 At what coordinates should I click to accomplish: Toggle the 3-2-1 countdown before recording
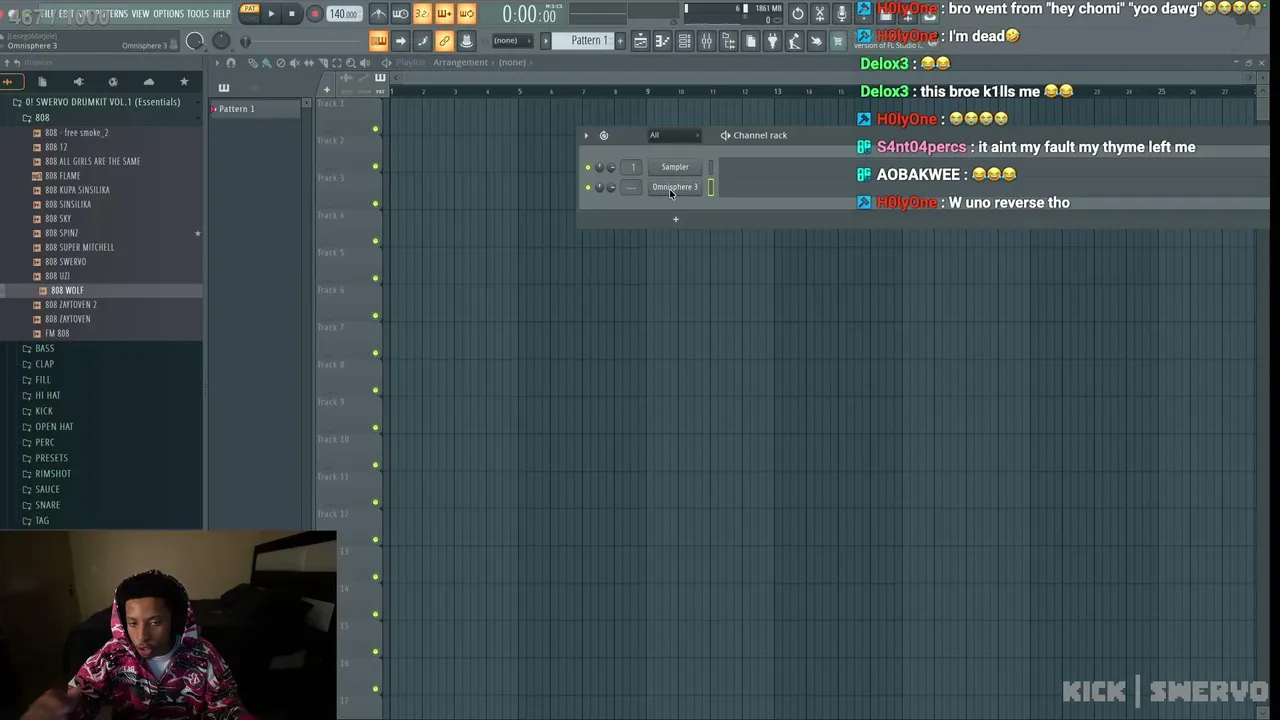tap(422, 14)
